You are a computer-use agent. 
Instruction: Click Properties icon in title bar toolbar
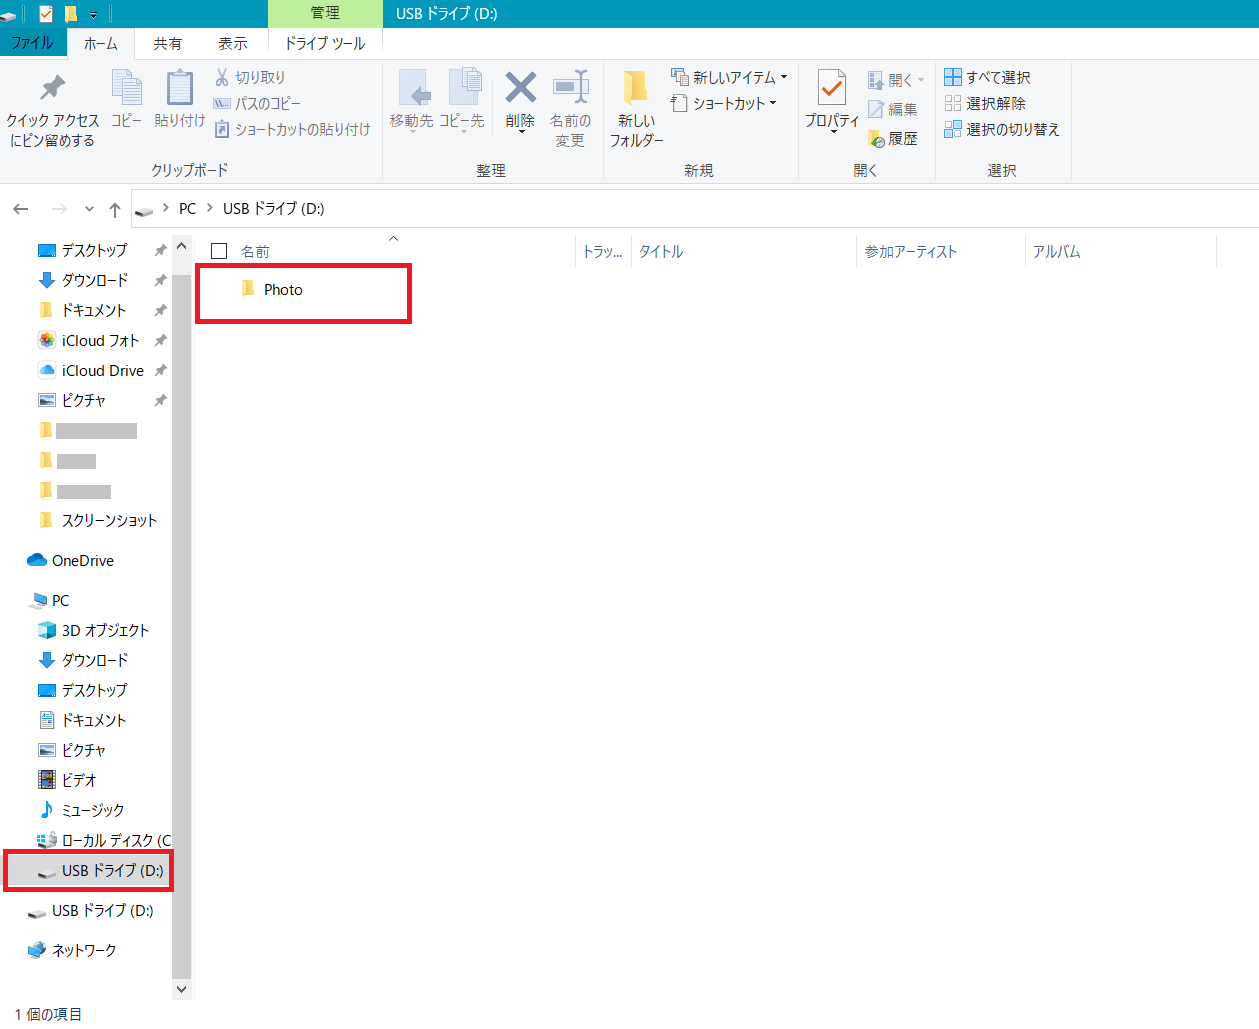[46, 14]
